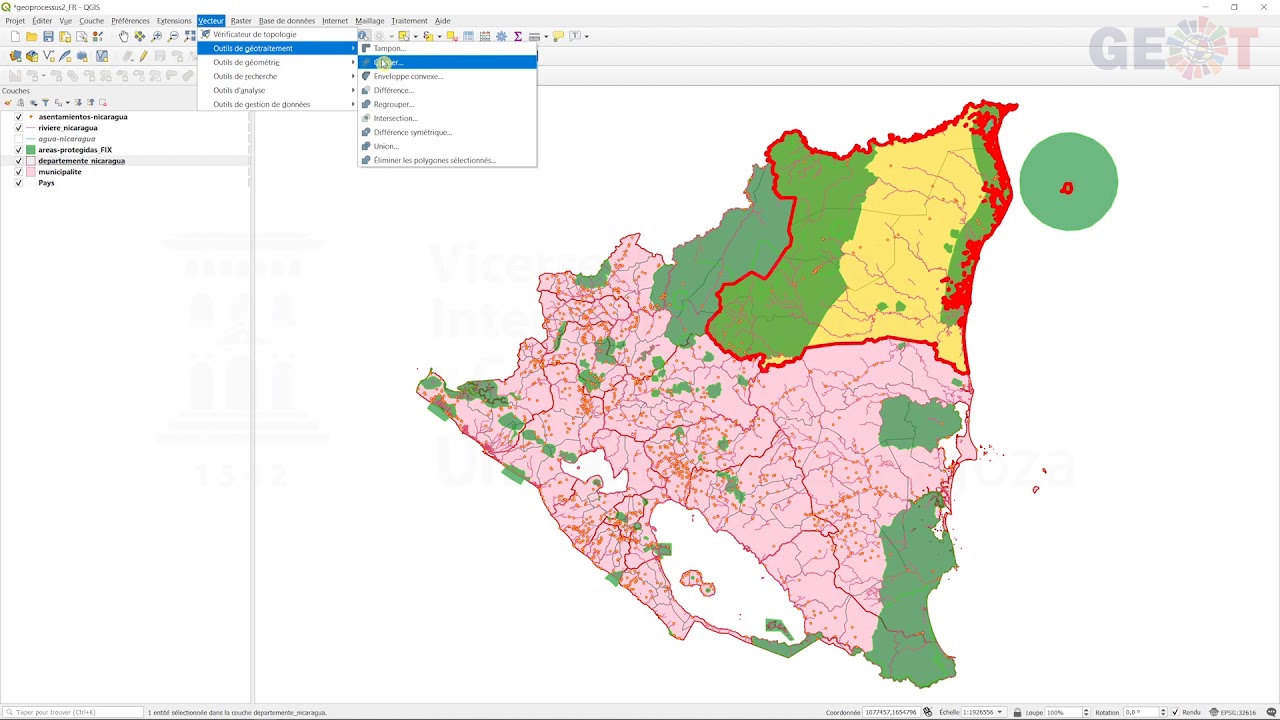Open the Traitement menu
This screenshot has width=1280, height=720.
409,20
